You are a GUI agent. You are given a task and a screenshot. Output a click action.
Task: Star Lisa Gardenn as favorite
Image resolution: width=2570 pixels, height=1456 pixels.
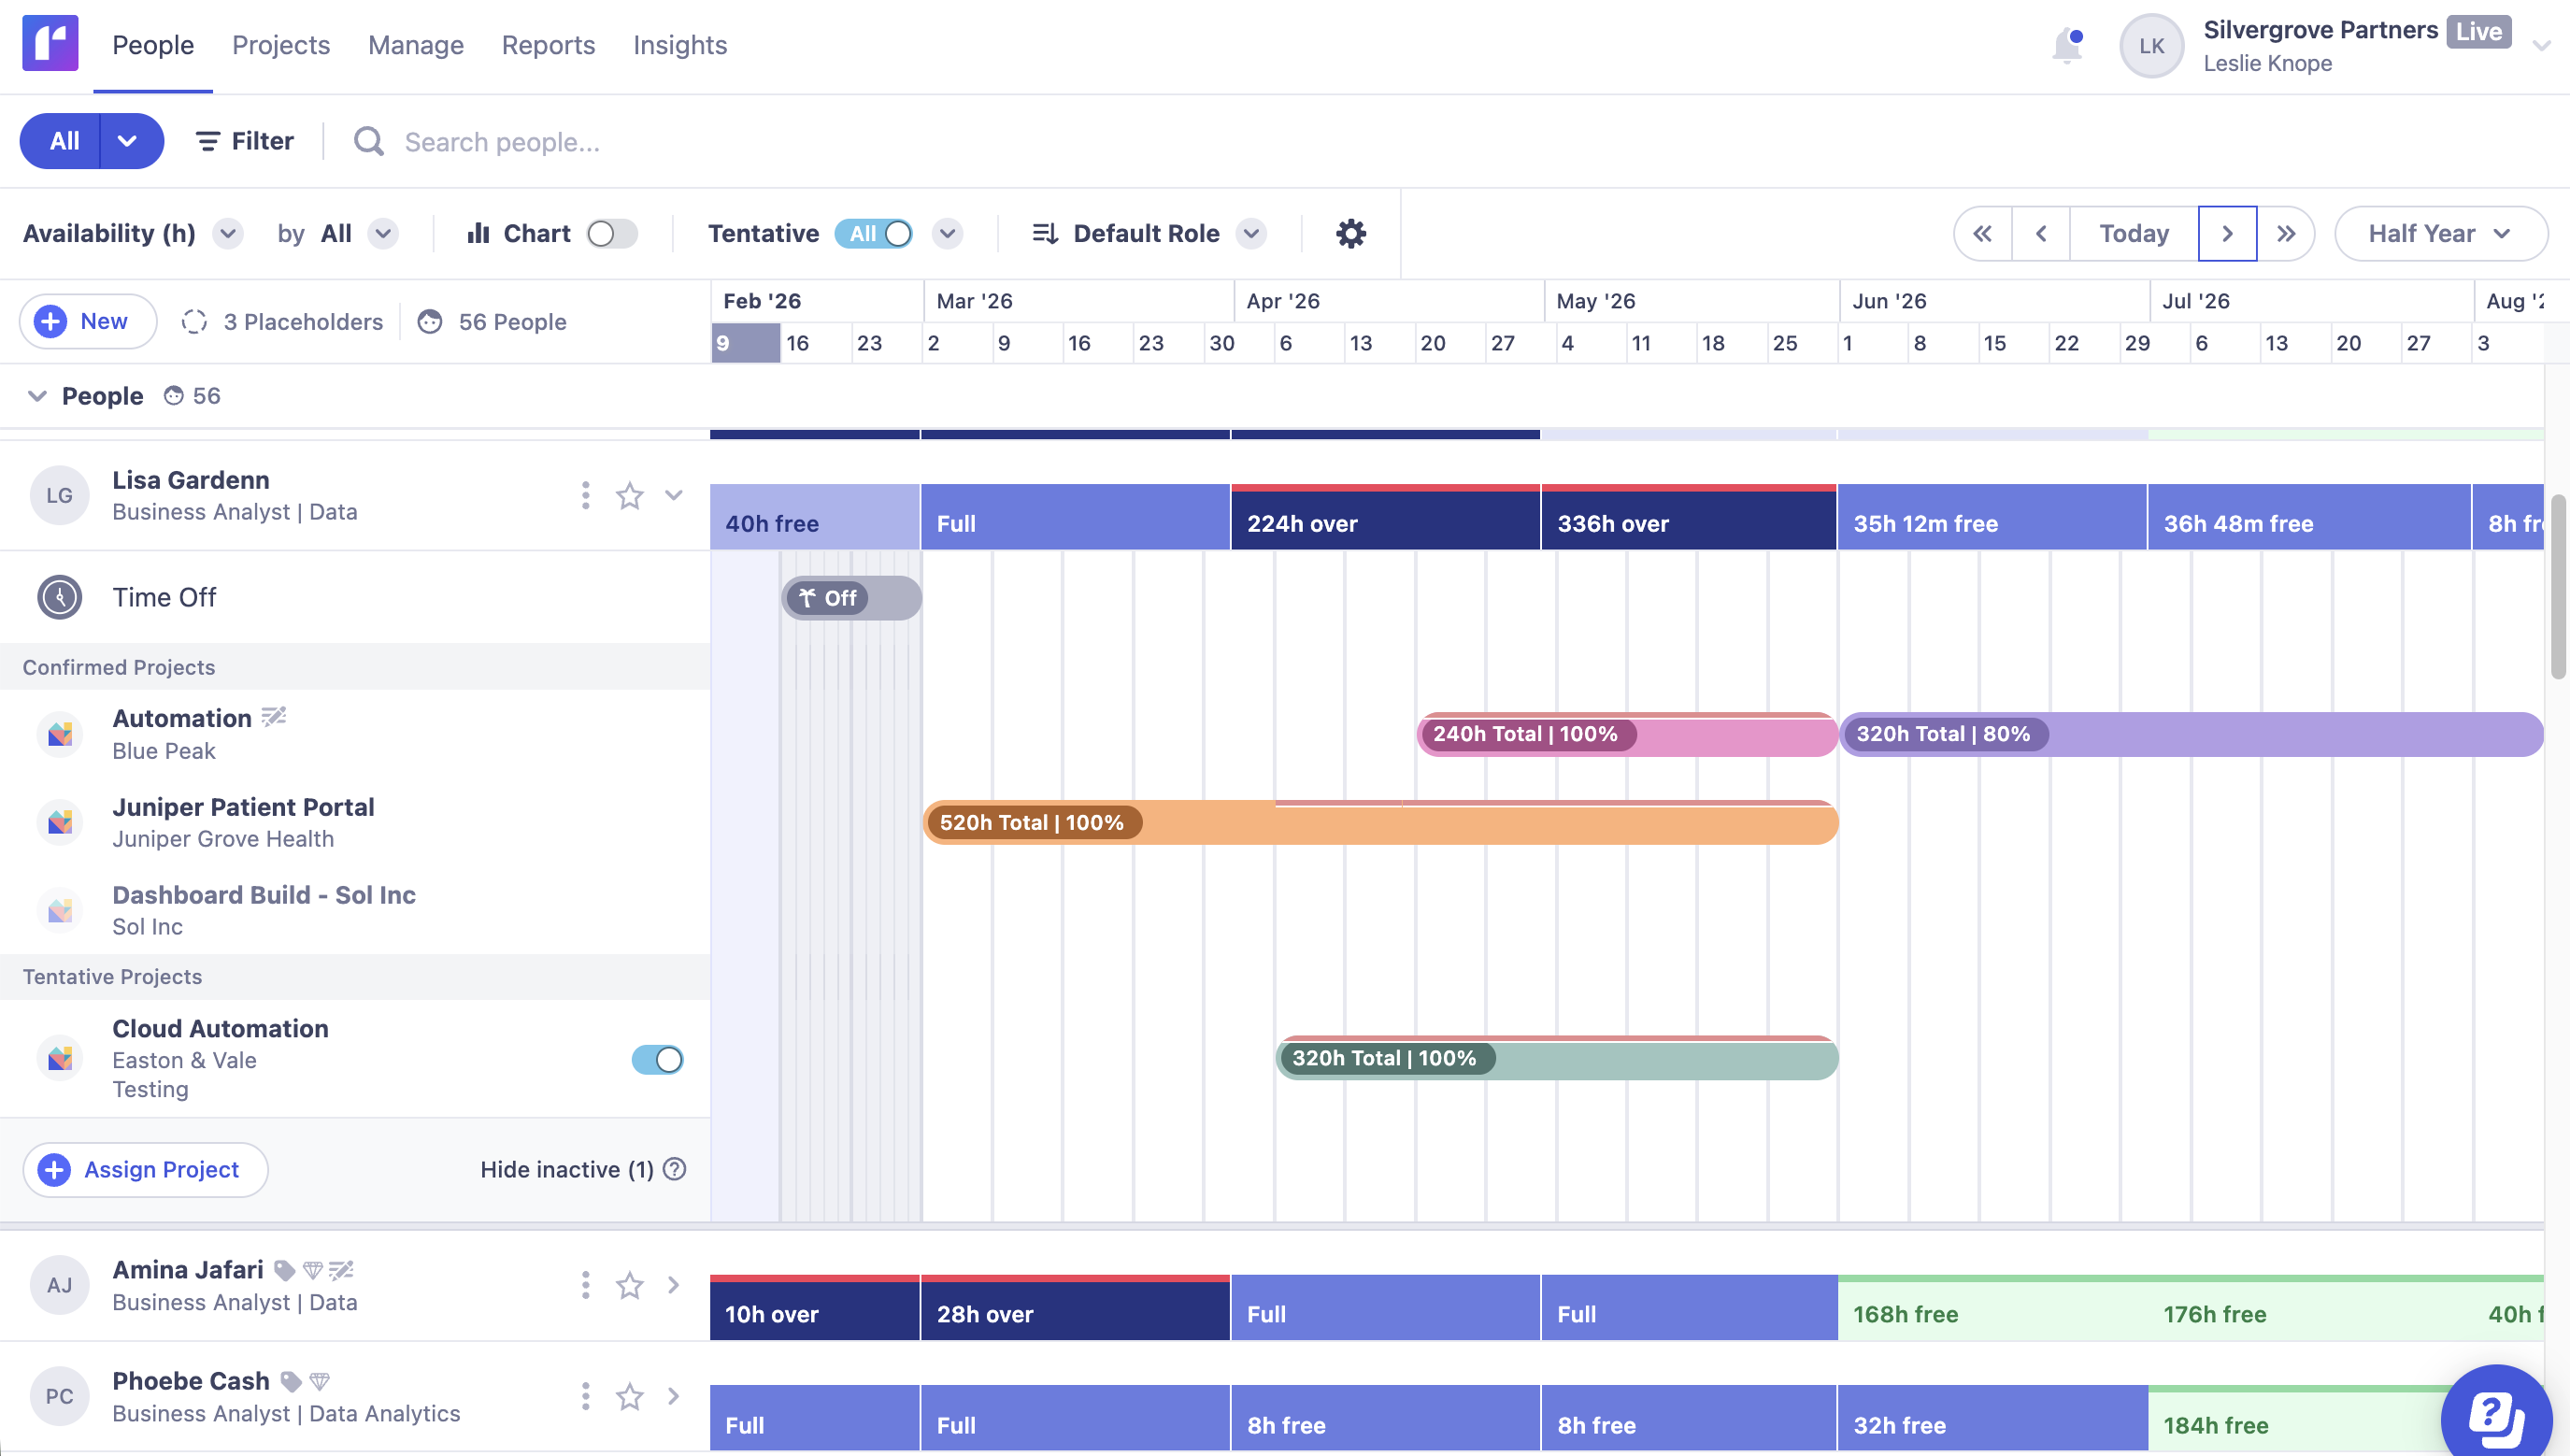(629, 496)
